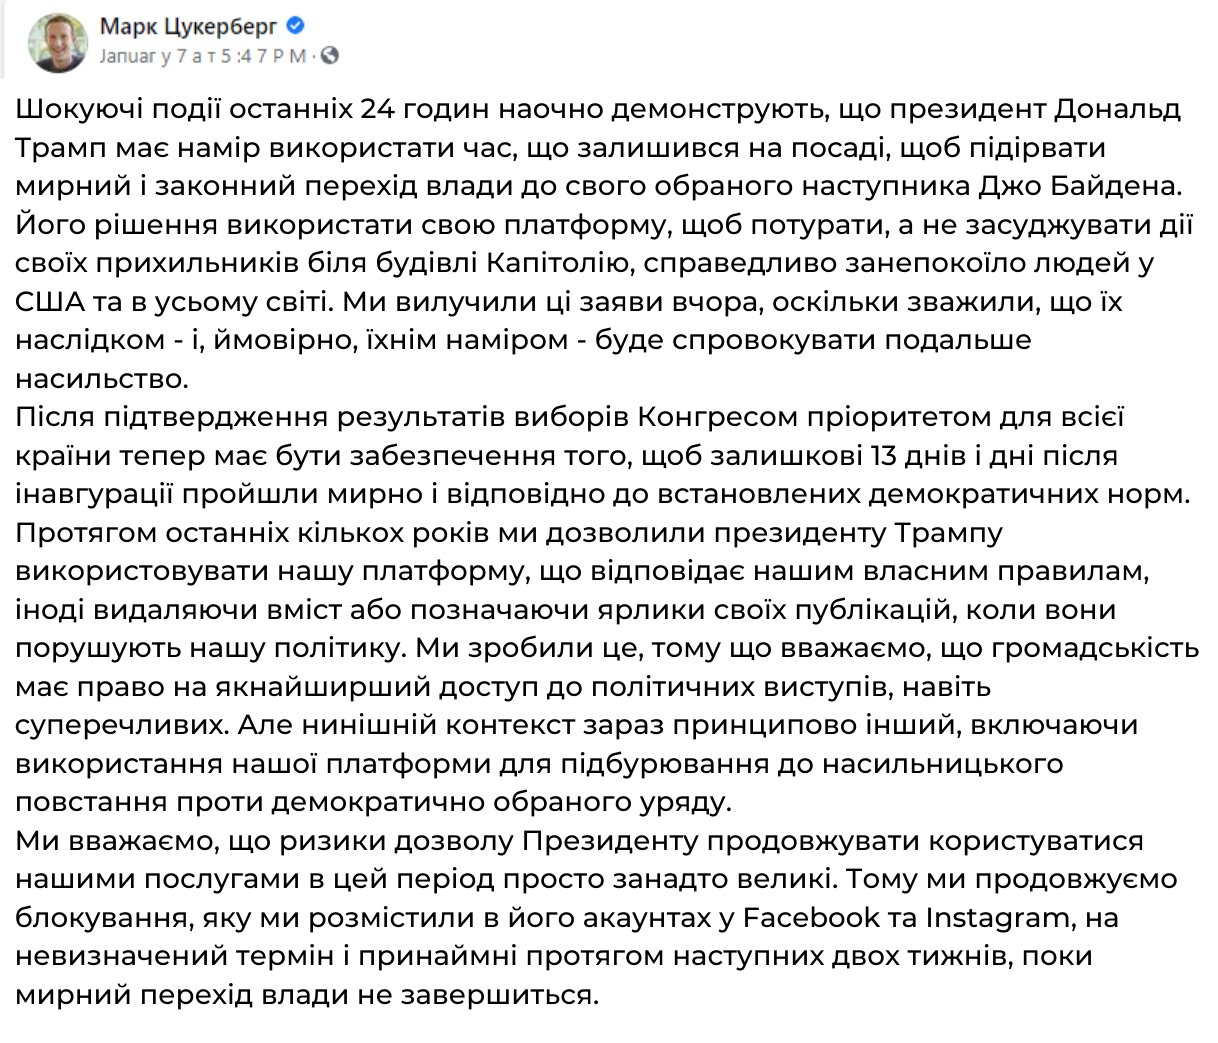This screenshot has height=1043, width=1218.
Task: Click the word США in the post
Action: tap(52, 301)
